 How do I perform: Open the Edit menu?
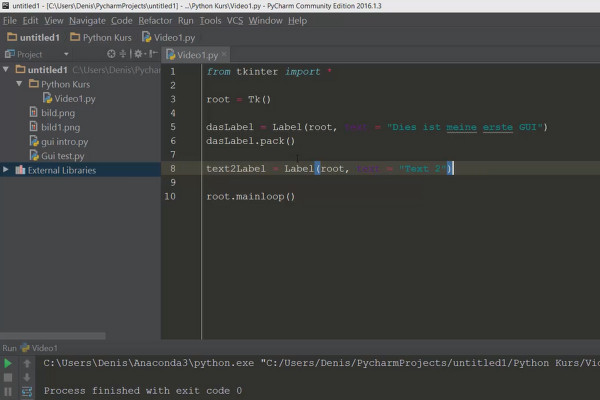(x=30, y=21)
